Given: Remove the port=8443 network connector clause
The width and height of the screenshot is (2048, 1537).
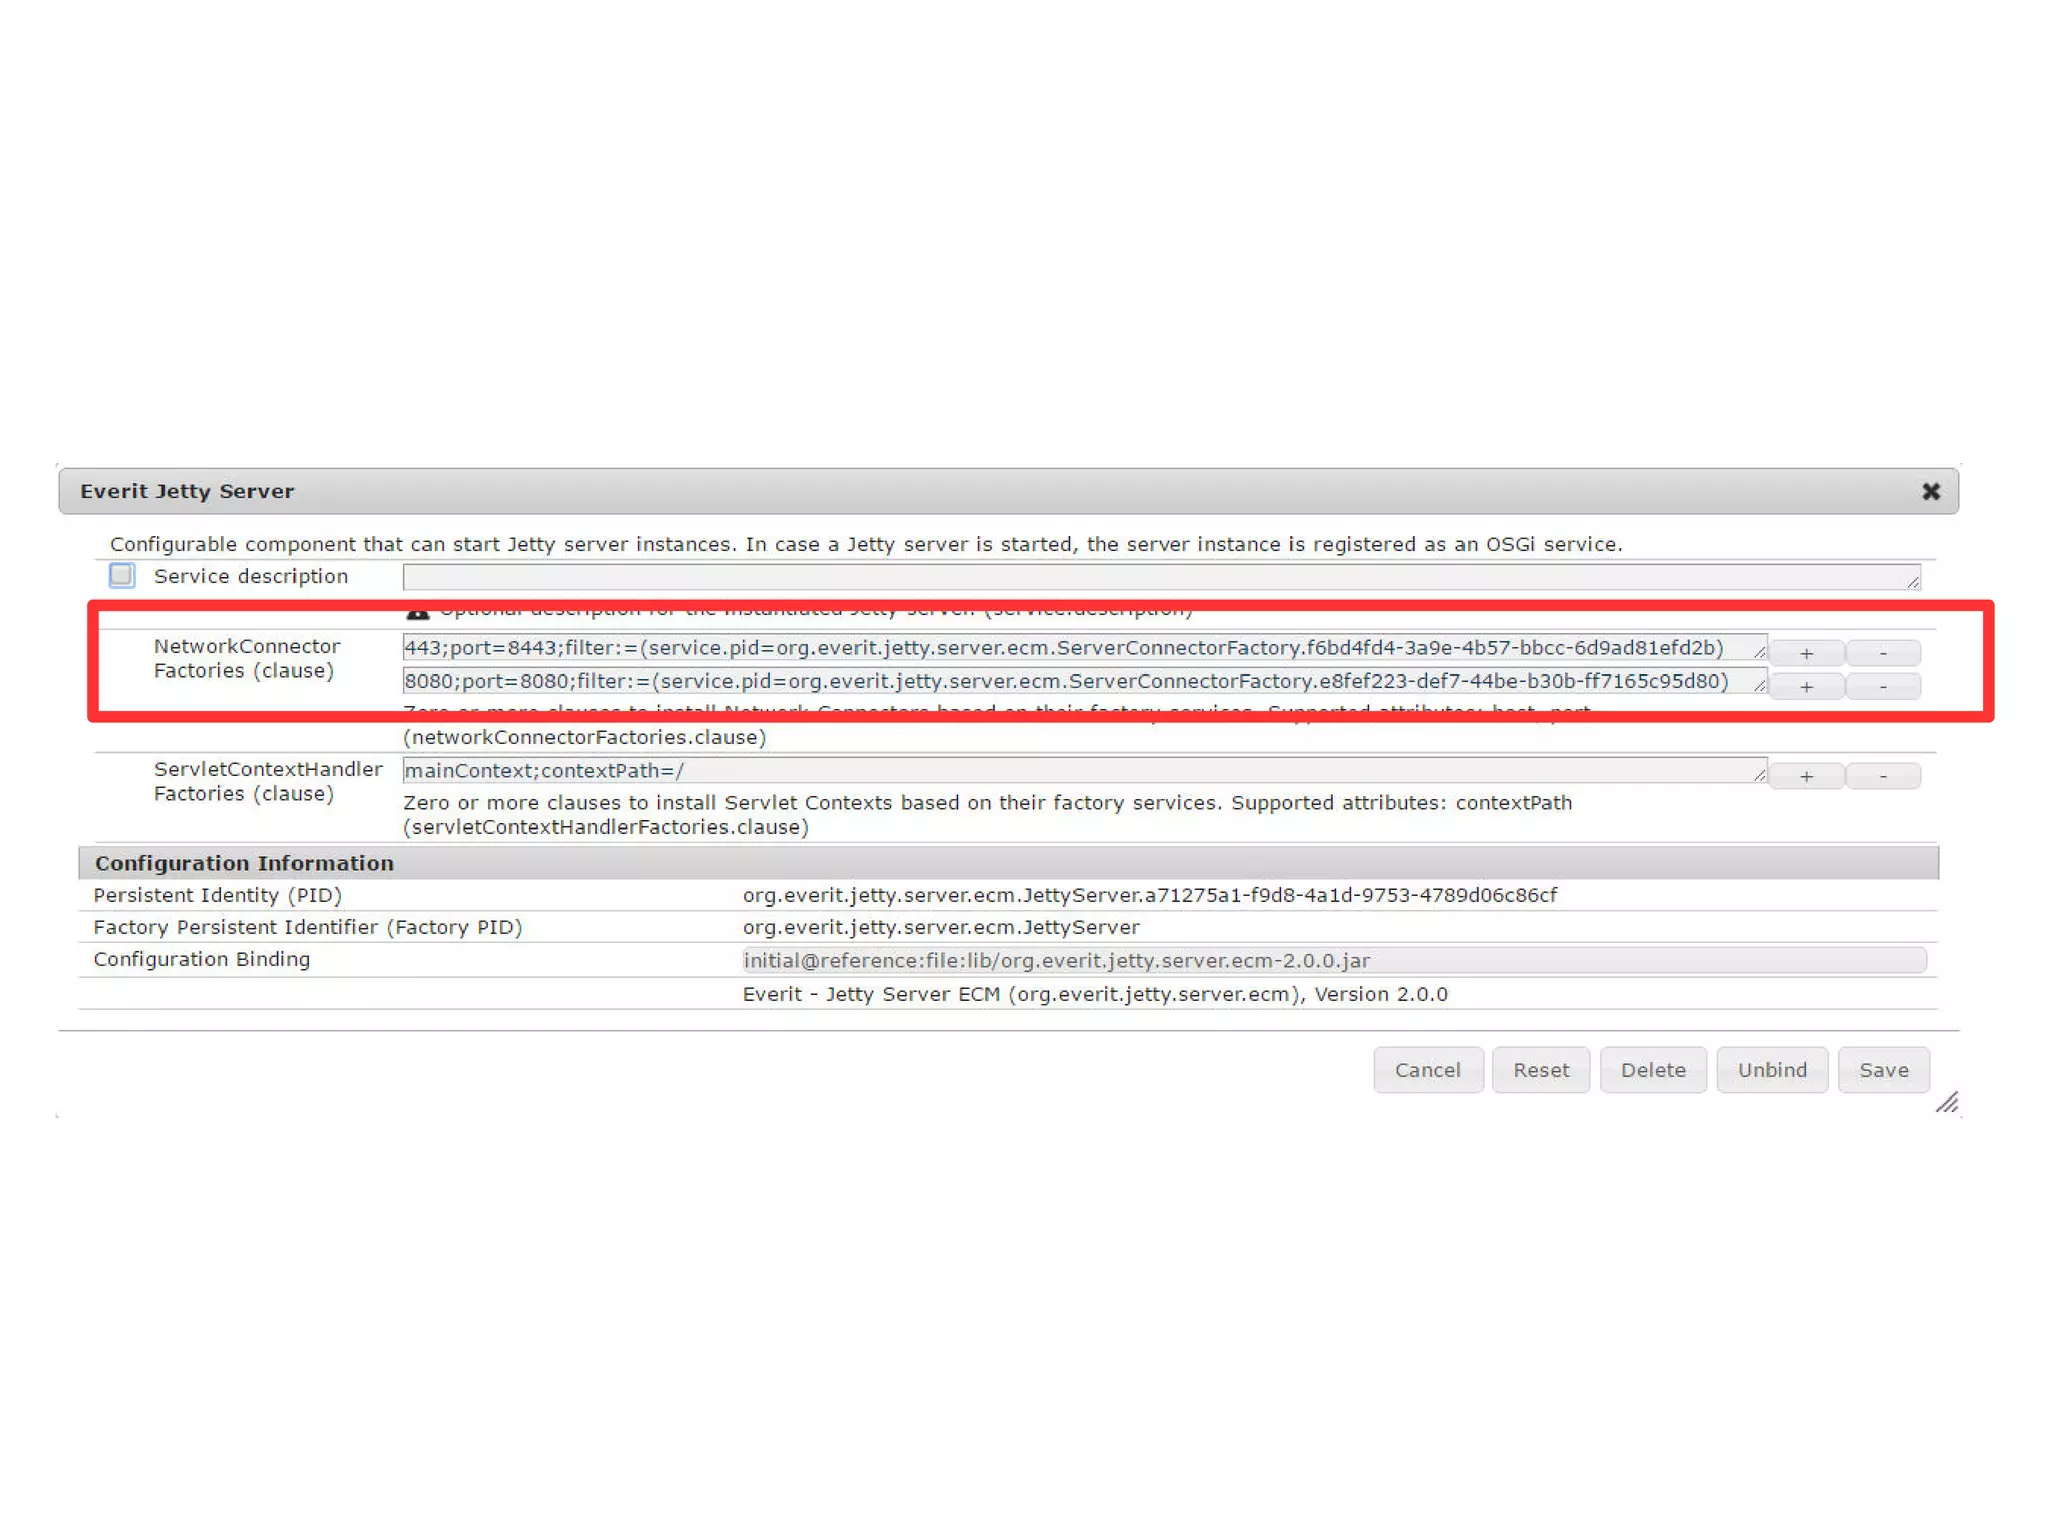Looking at the screenshot, I should click(1882, 653).
